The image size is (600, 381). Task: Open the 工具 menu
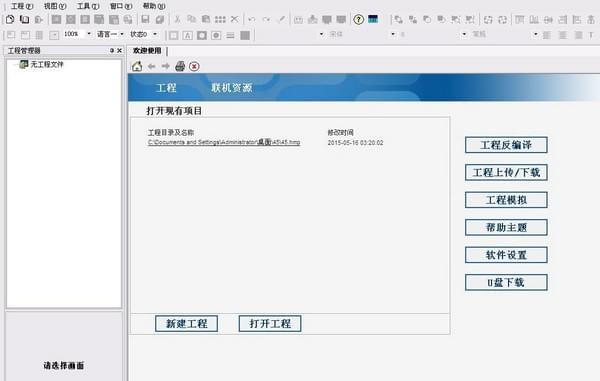(88, 6)
